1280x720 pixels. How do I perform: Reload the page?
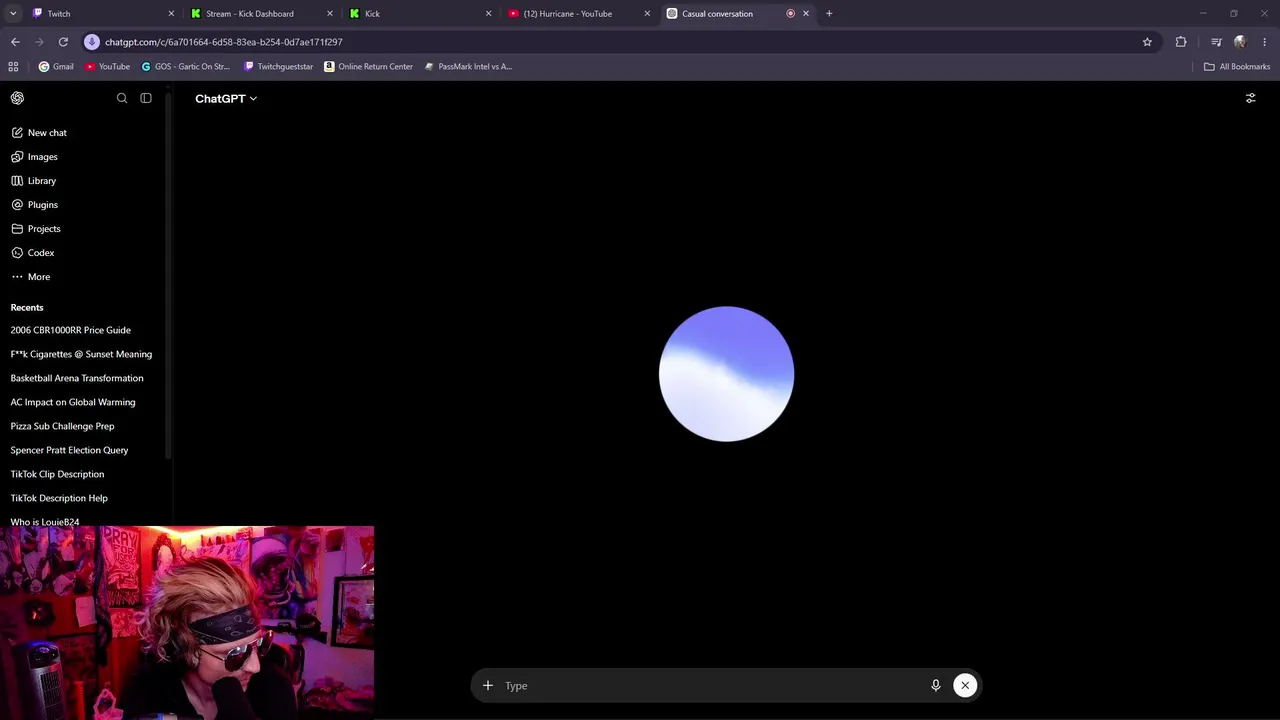pyautogui.click(x=63, y=42)
